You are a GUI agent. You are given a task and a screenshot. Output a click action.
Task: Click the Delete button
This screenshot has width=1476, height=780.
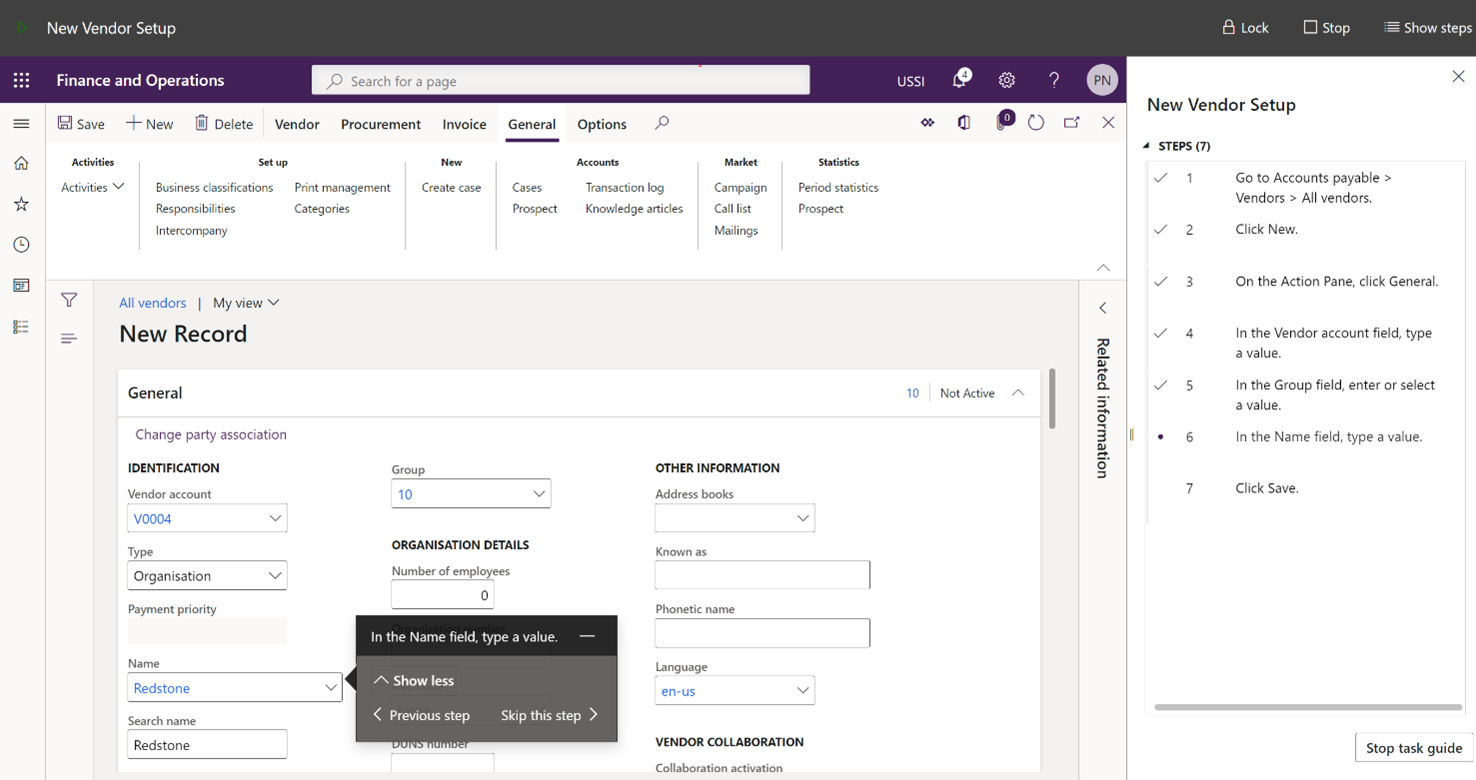(224, 124)
